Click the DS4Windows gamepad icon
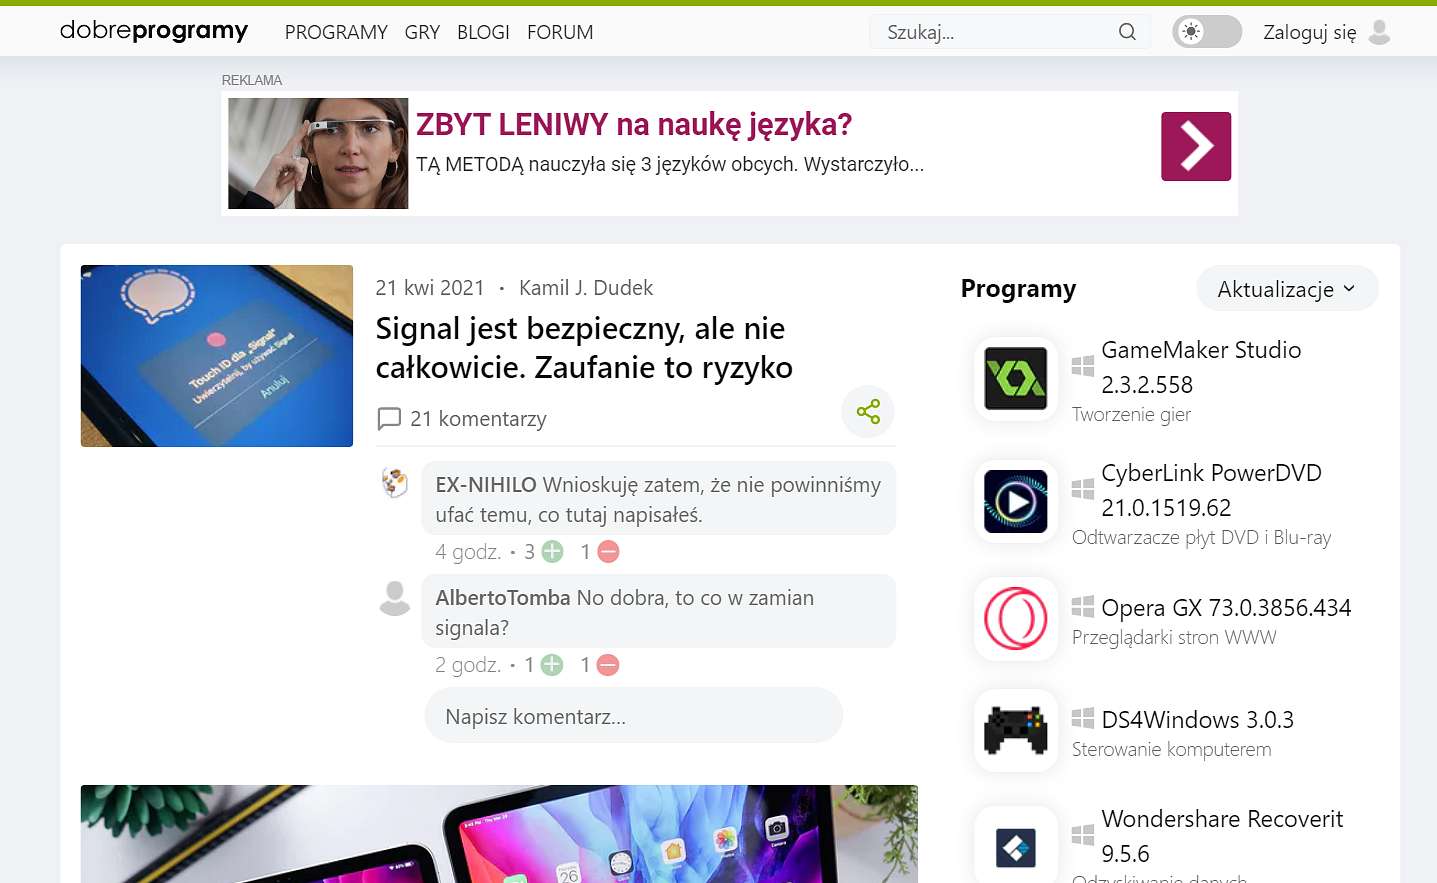Image resolution: width=1437 pixels, height=883 pixels. pyautogui.click(x=1016, y=731)
